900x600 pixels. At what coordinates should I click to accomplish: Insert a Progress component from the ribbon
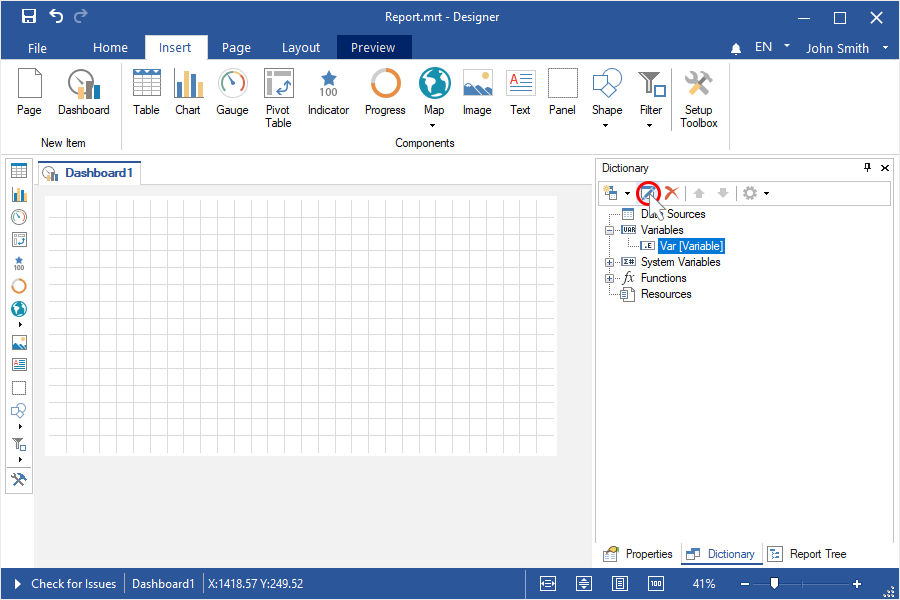385,92
